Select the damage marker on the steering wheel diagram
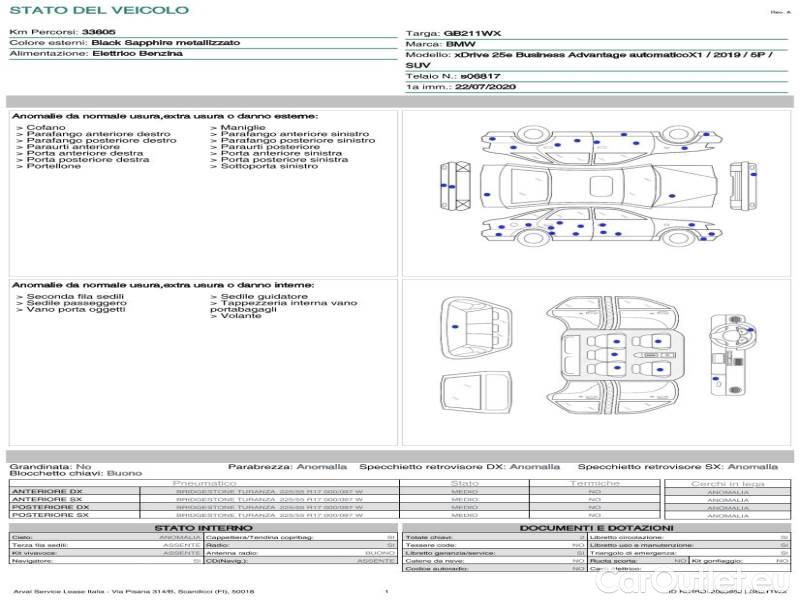800x600 pixels. [x=749, y=331]
